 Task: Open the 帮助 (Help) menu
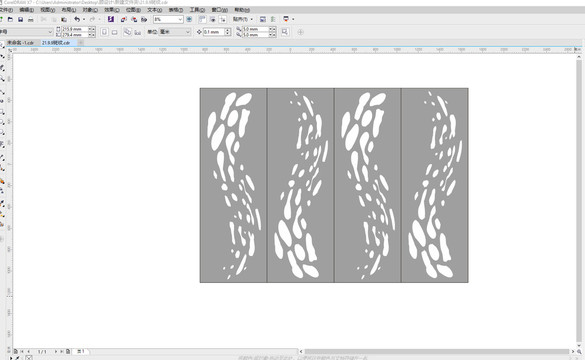(242, 10)
